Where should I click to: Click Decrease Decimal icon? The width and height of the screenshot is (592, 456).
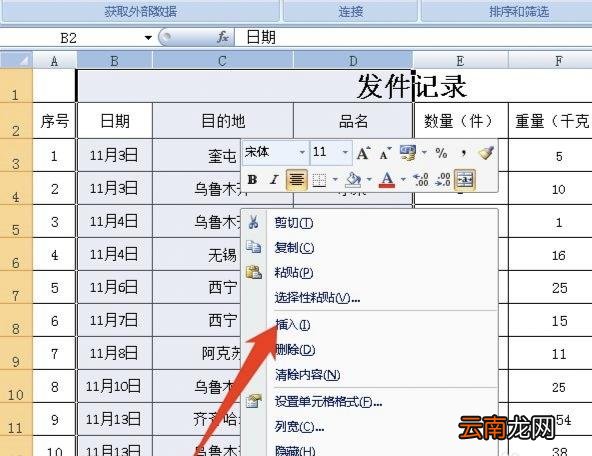pos(442,180)
